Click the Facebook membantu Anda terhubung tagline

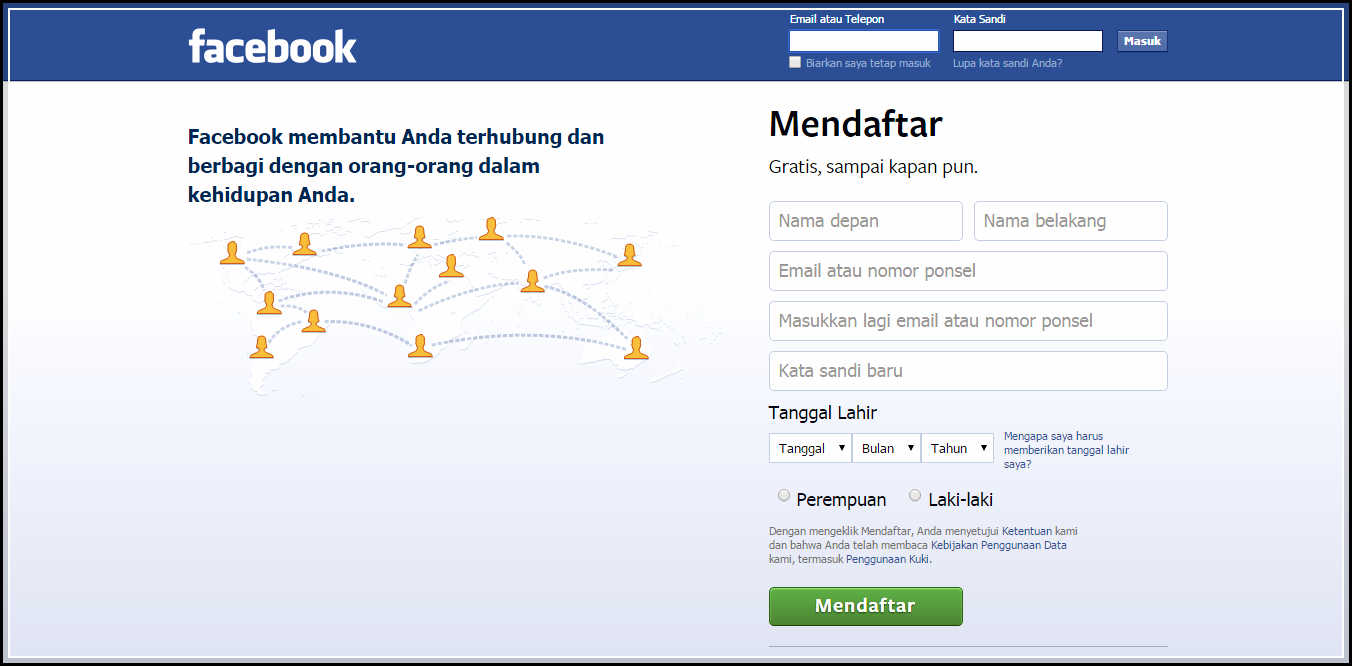pyautogui.click(x=396, y=165)
